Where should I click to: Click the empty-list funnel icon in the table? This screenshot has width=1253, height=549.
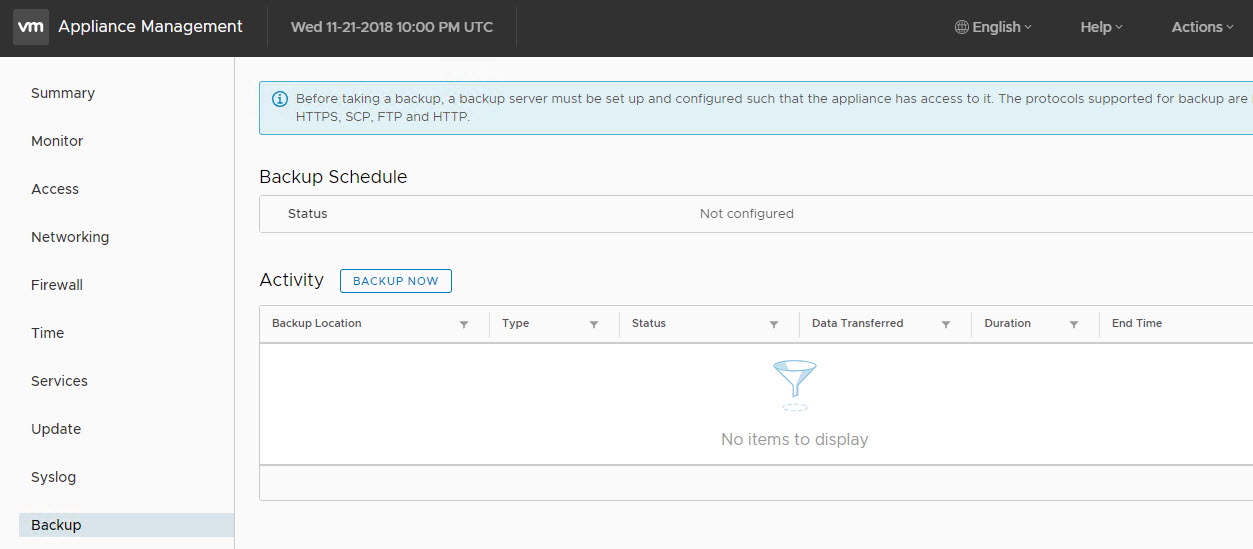[x=795, y=385]
